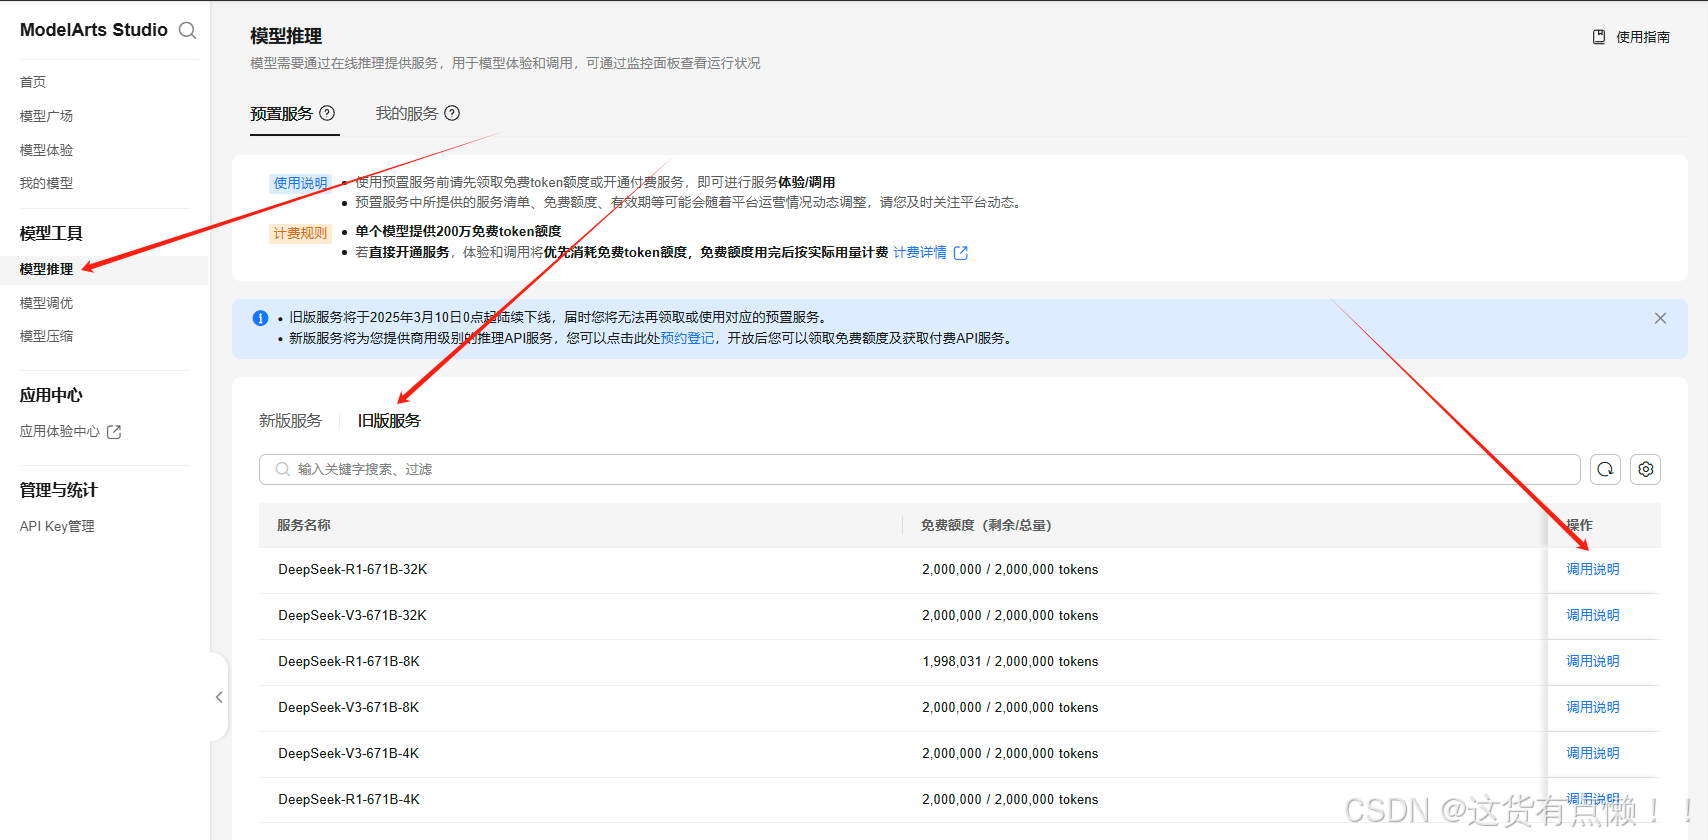Dismiss the blue notice banner
Image resolution: width=1708 pixels, height=840 pixels.
(x=1660, y=318)
